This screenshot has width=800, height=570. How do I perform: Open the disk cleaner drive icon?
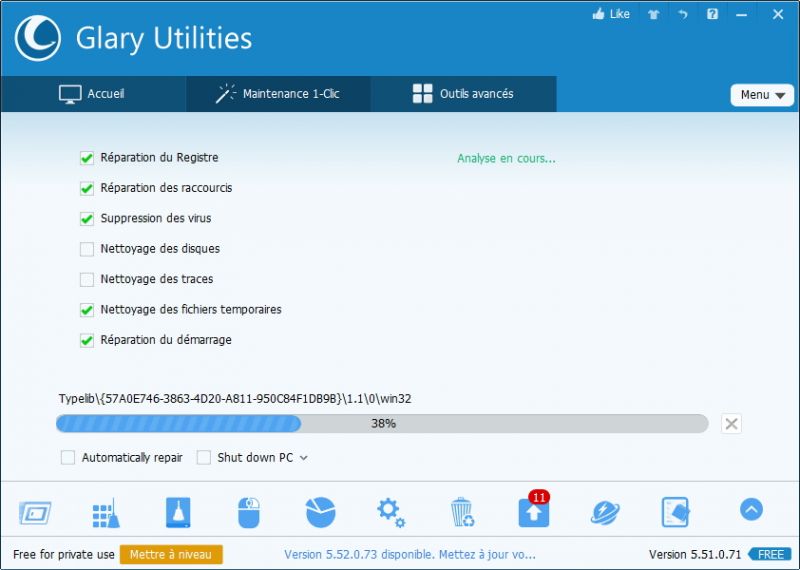tap(178, 512)
